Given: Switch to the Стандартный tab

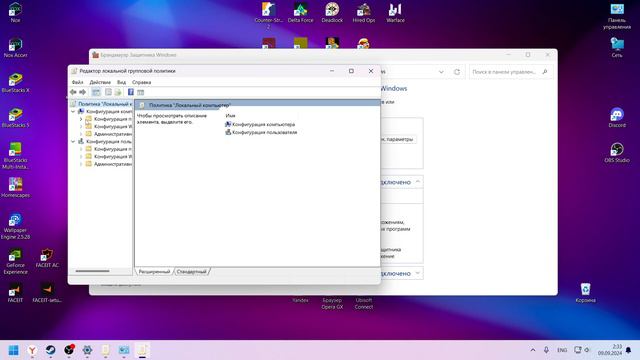Looking at the screenshot, I should (191, 271).
